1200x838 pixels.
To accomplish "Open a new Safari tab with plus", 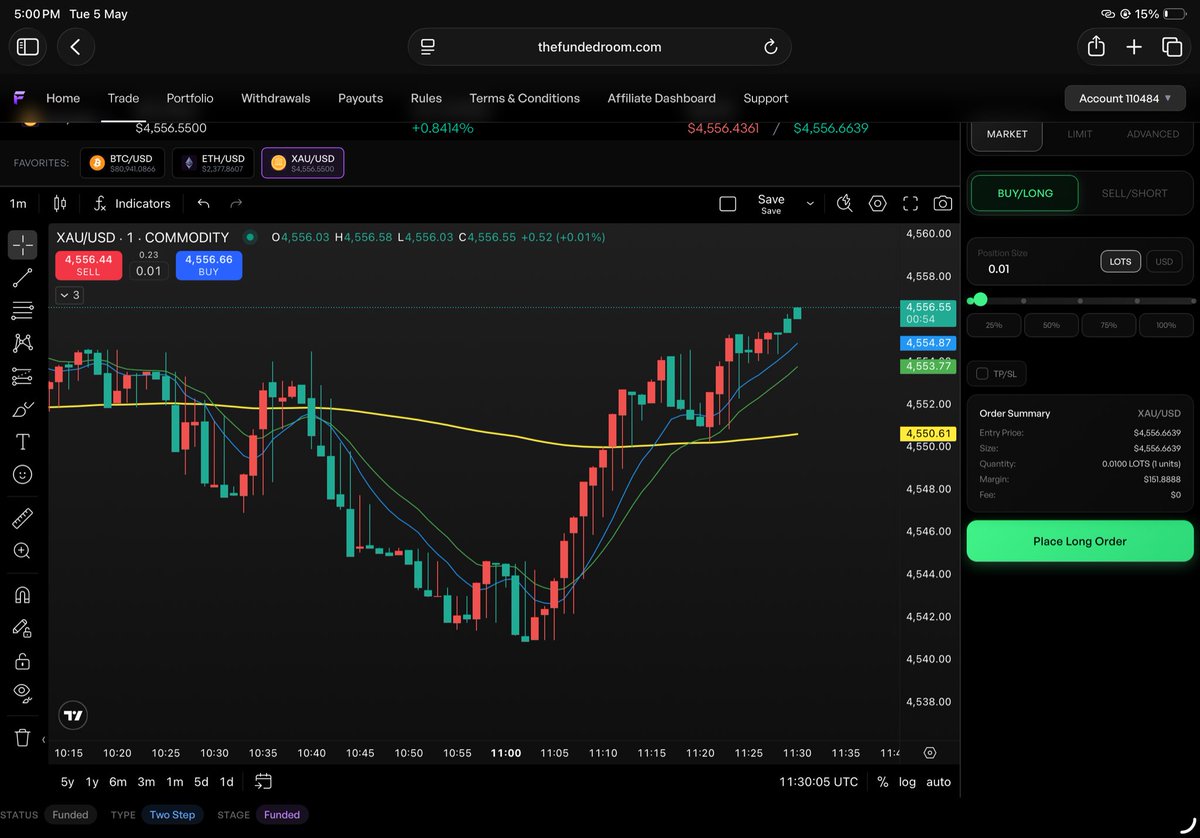I will point(1134,47).
